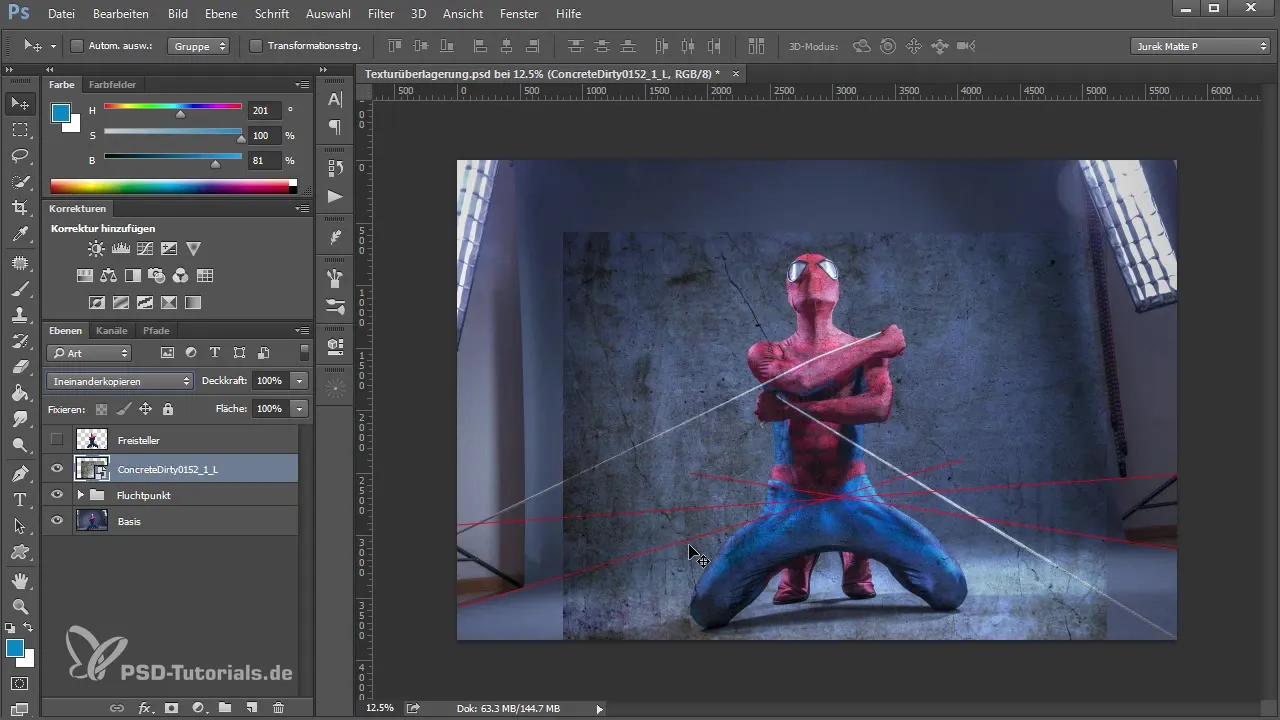Open layer effects fx menu

point(145,708)
